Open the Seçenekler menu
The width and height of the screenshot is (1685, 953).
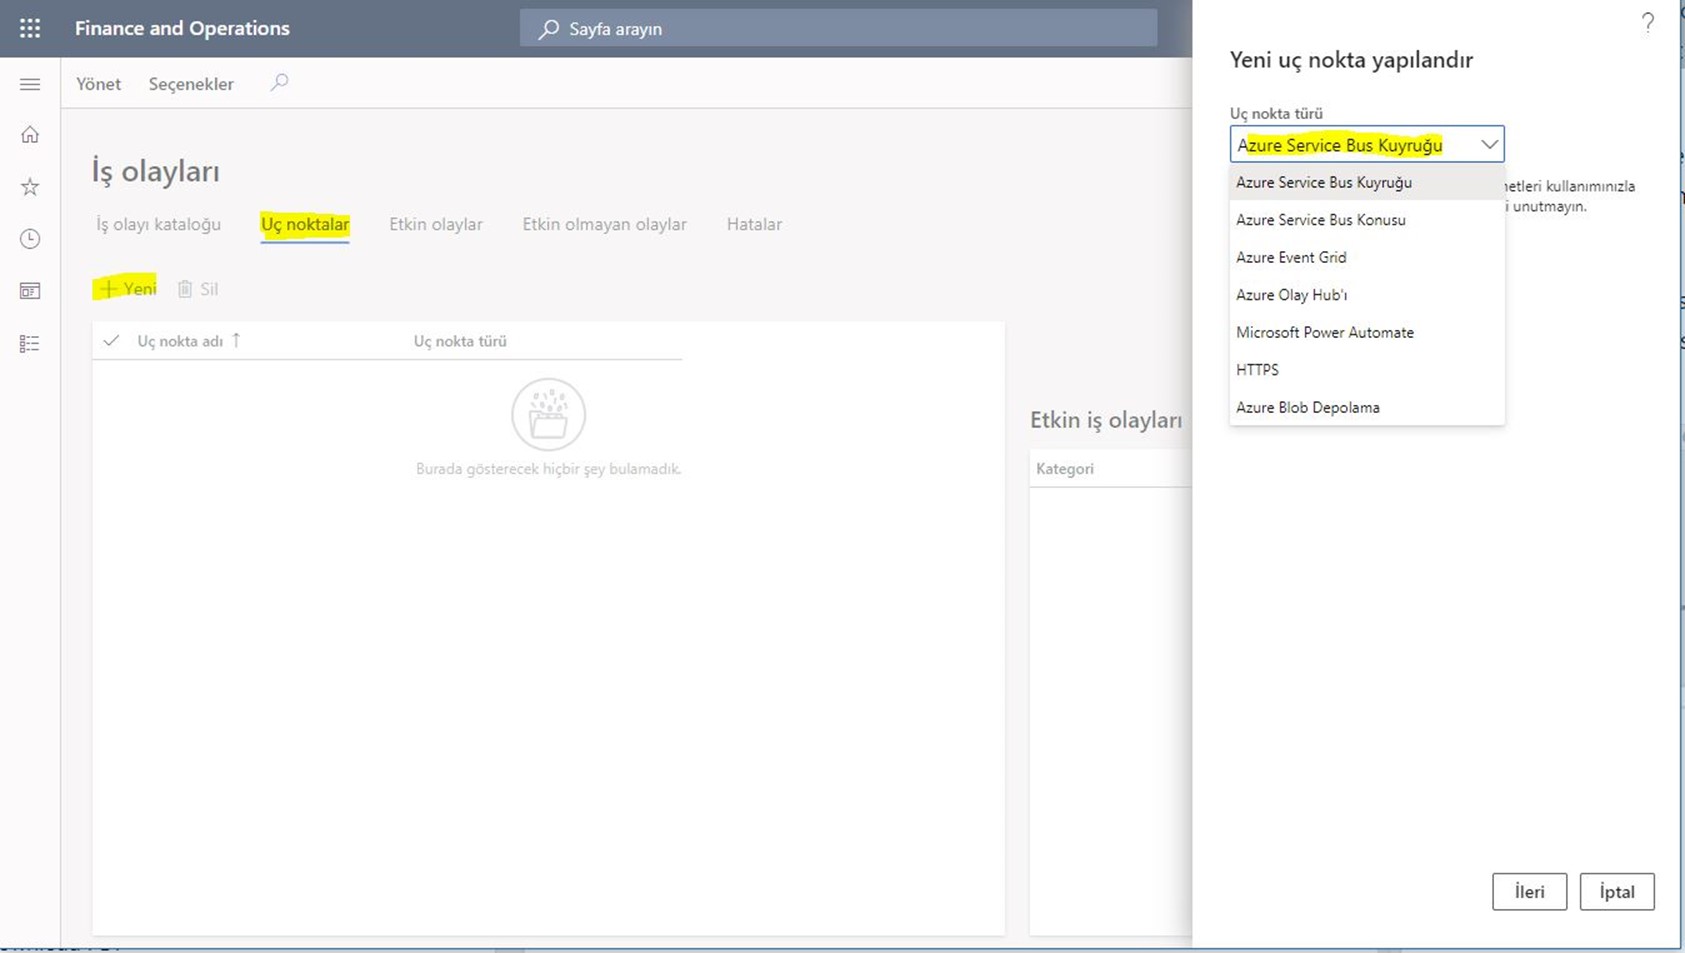point(191,84)
